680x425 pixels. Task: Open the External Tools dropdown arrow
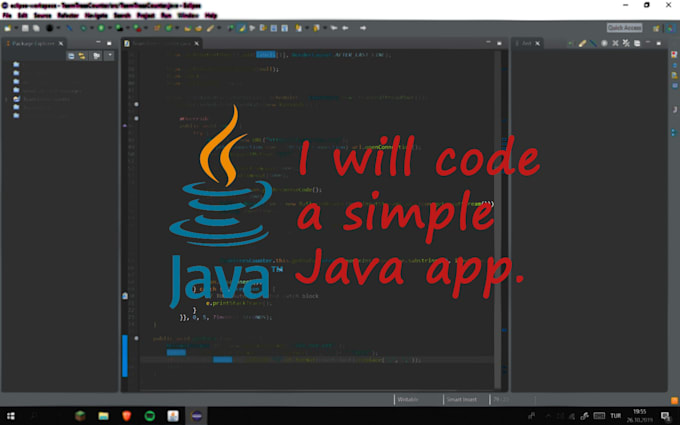[x=146, y=28]
